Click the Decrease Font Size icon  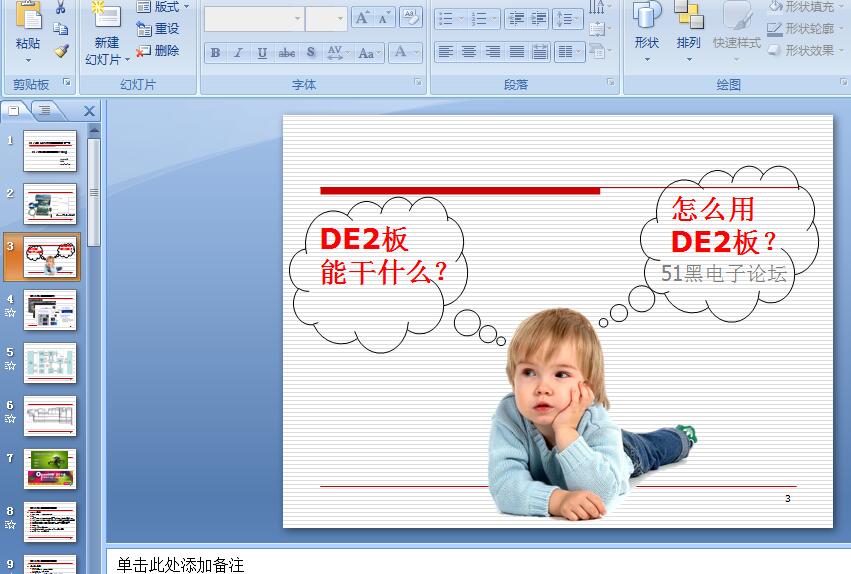[384, 18]
